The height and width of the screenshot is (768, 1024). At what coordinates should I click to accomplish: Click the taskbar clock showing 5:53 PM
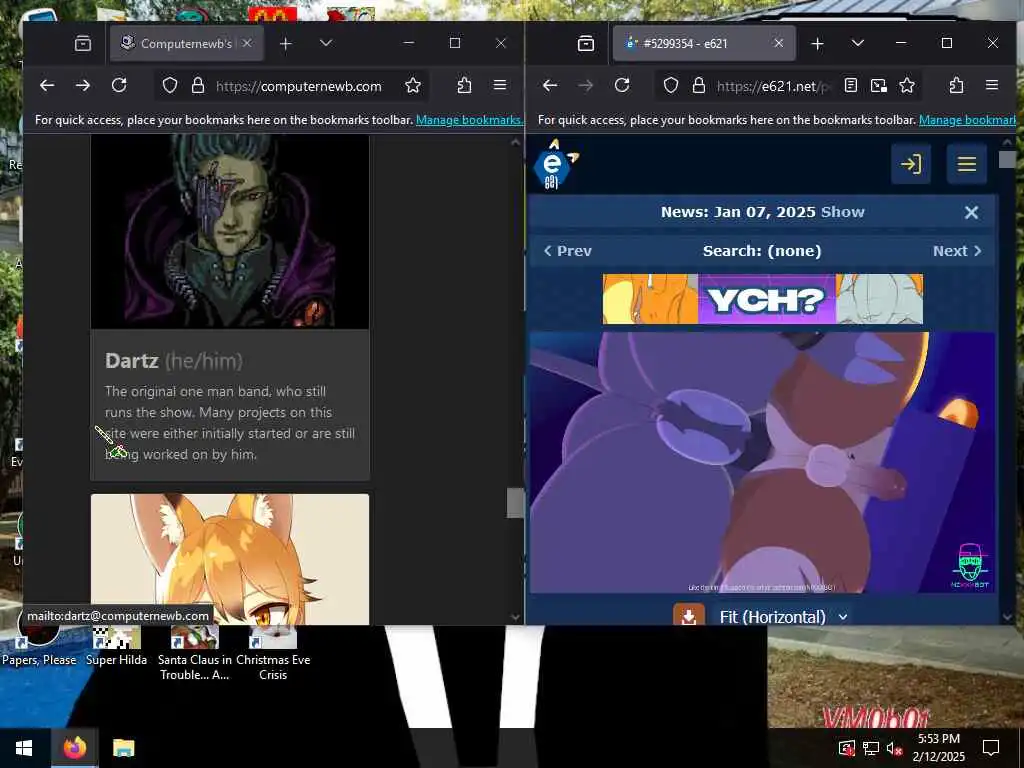click(x=938, y=748)
